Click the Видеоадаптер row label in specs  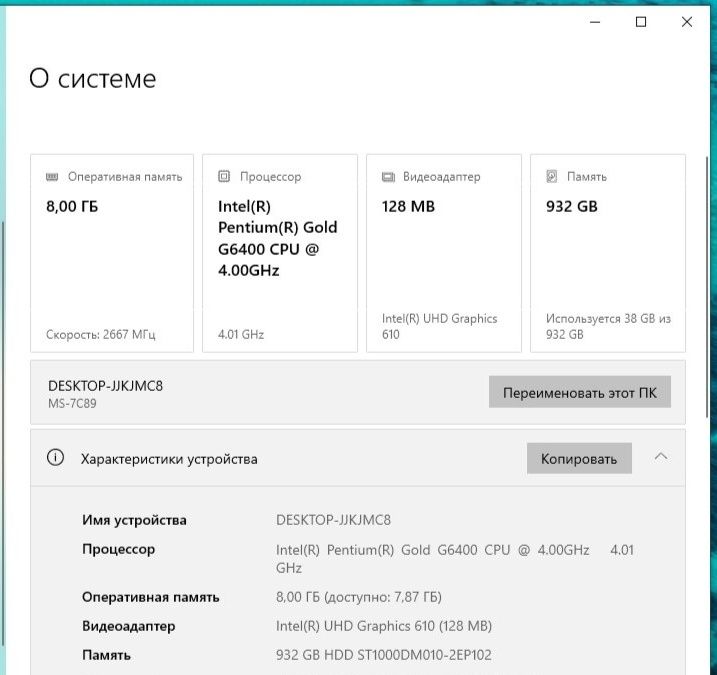coord(128,626)
